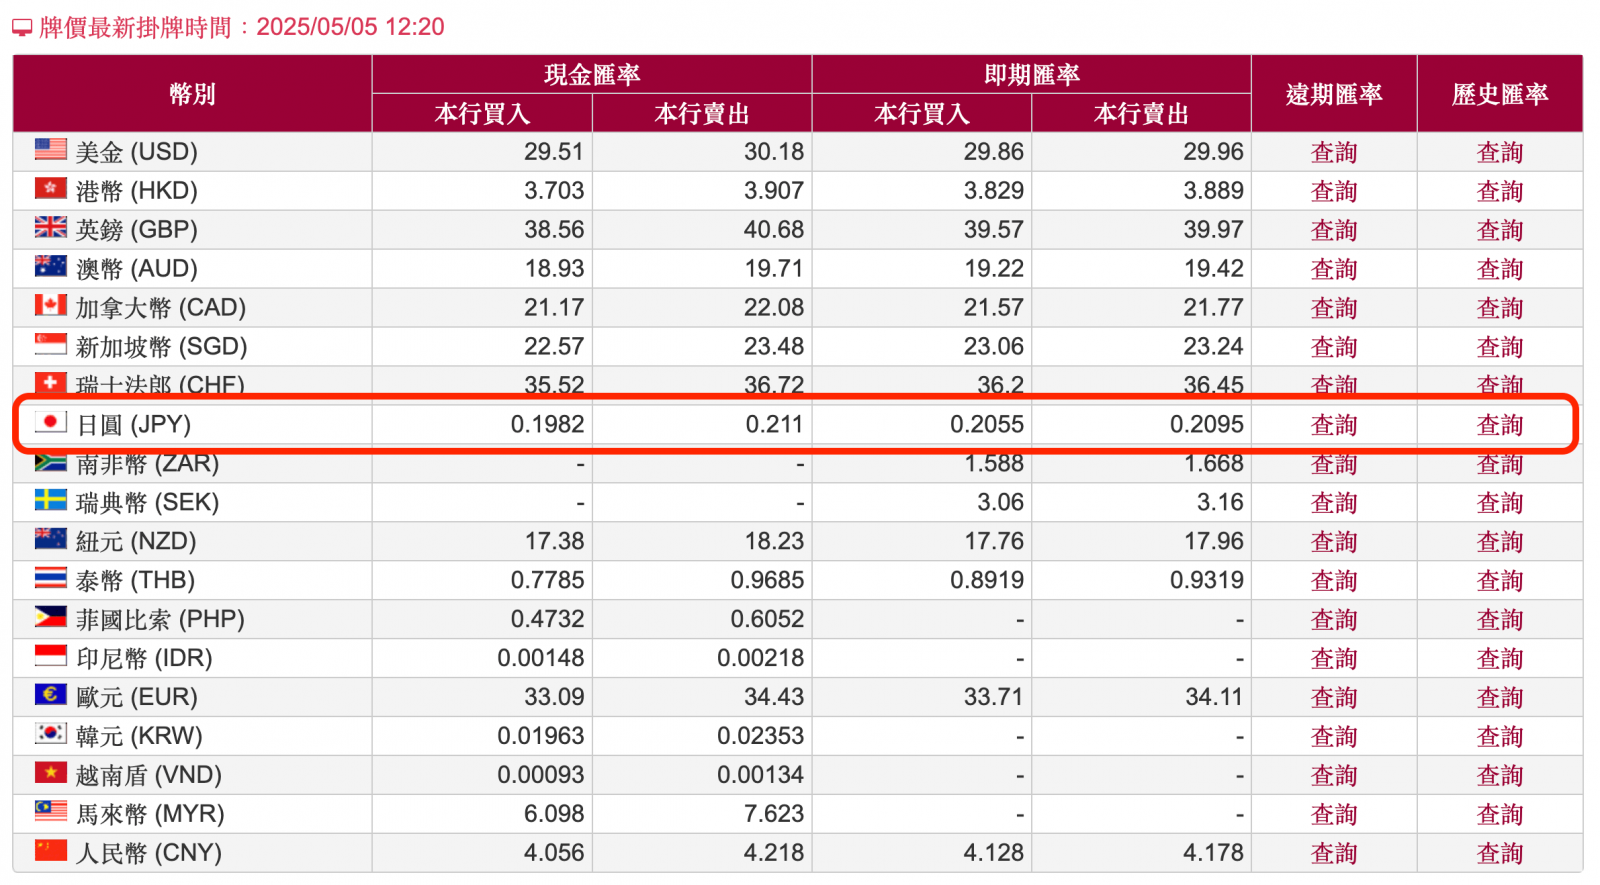
Task: Open forward rate 查詢 for 日圓 (JPY)
Action: pos(1334,425)
